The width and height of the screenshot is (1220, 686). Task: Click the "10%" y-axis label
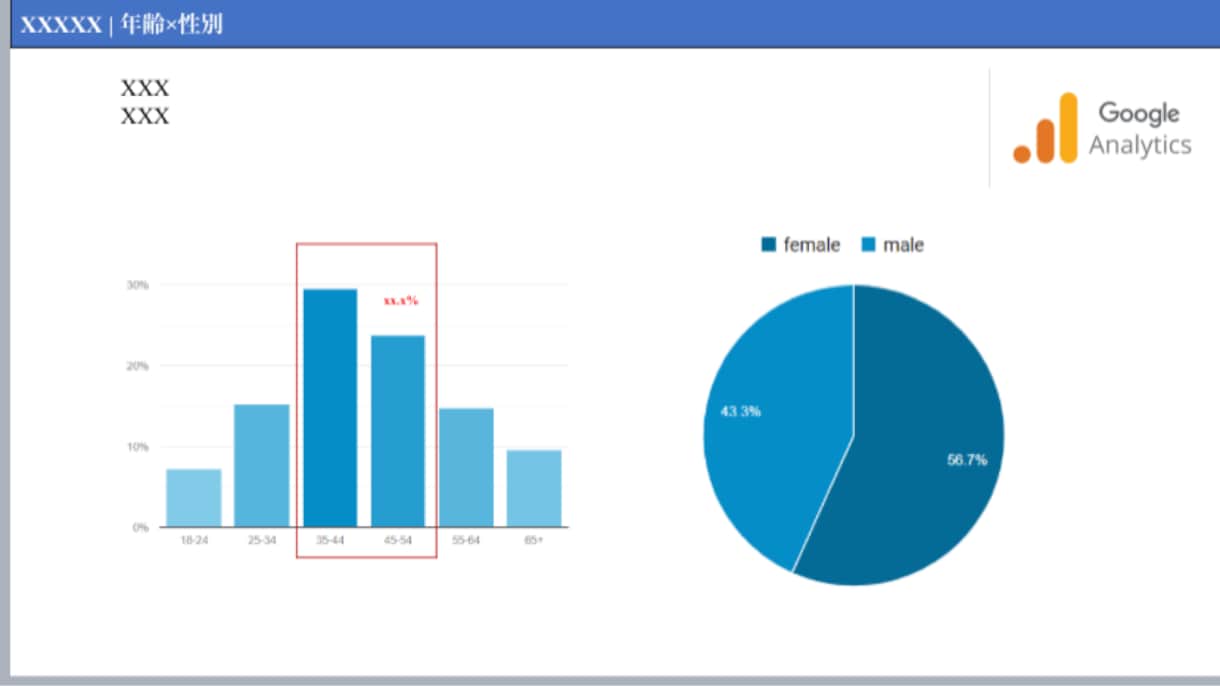[x=137, y=447]
